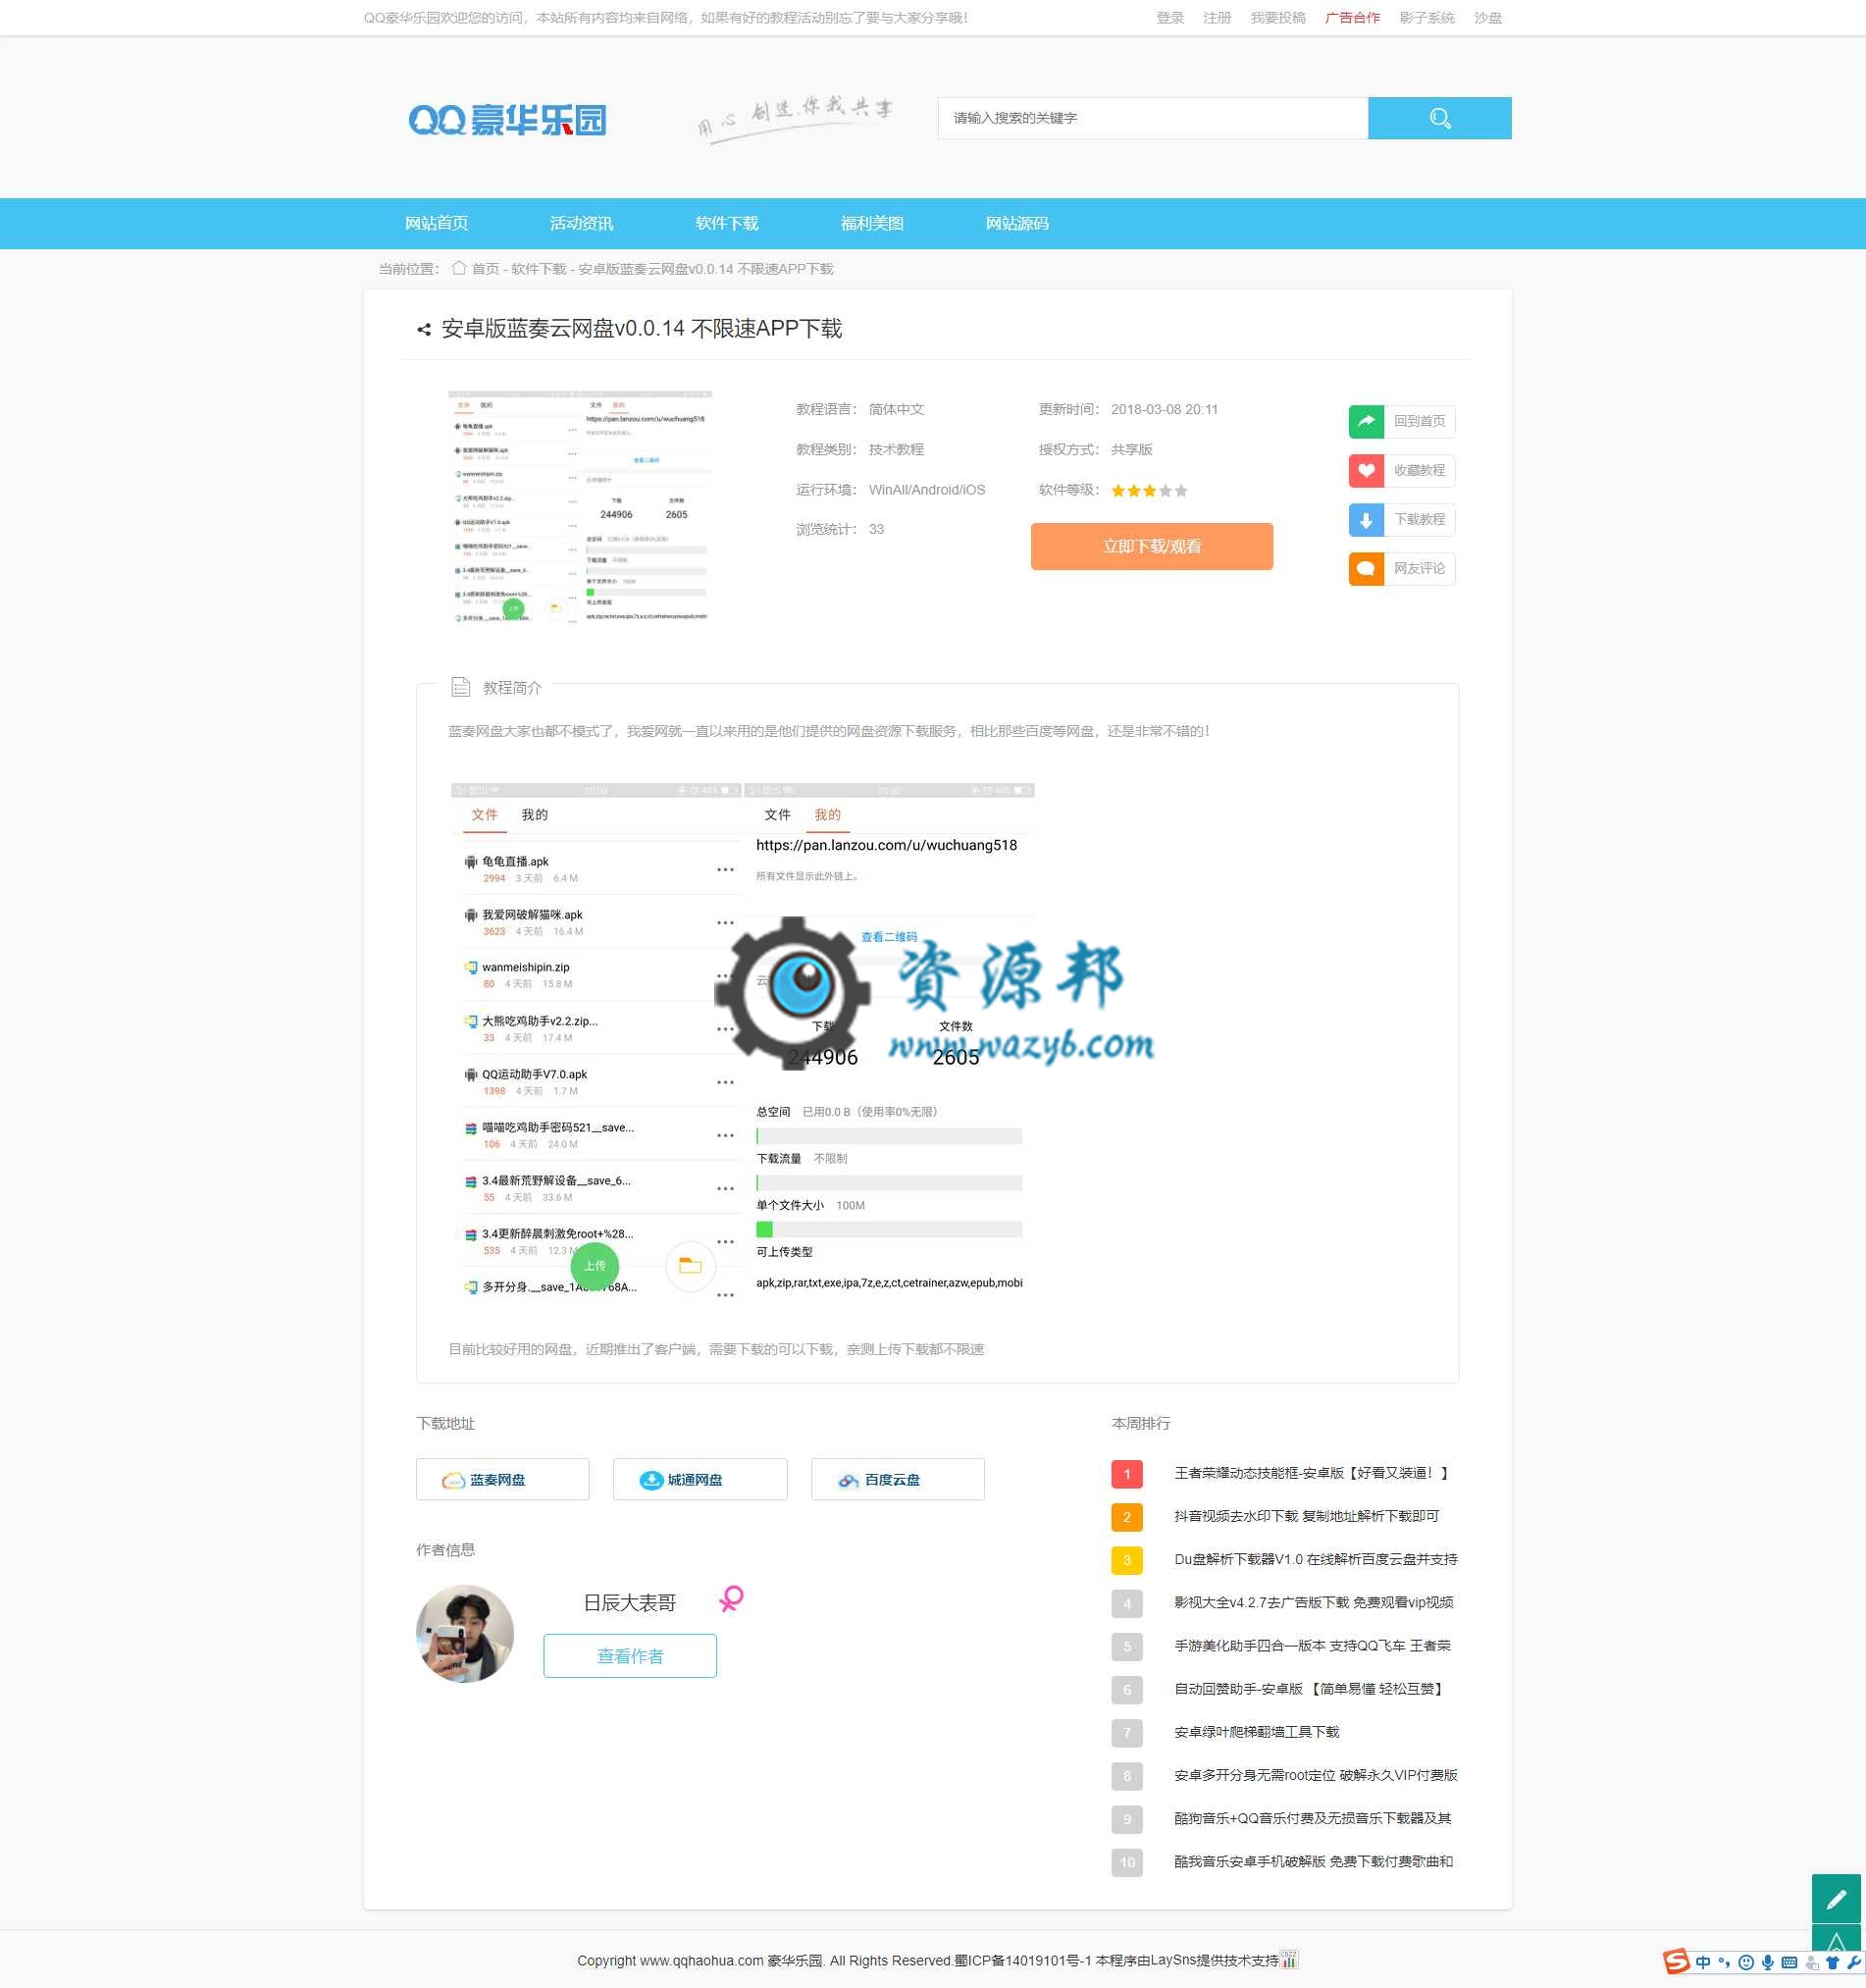The image size is (1866, 1988).
Task: Open ranked item 4 影视大全v4.2.7去广告版
Action: [x=1314, y=1602]
